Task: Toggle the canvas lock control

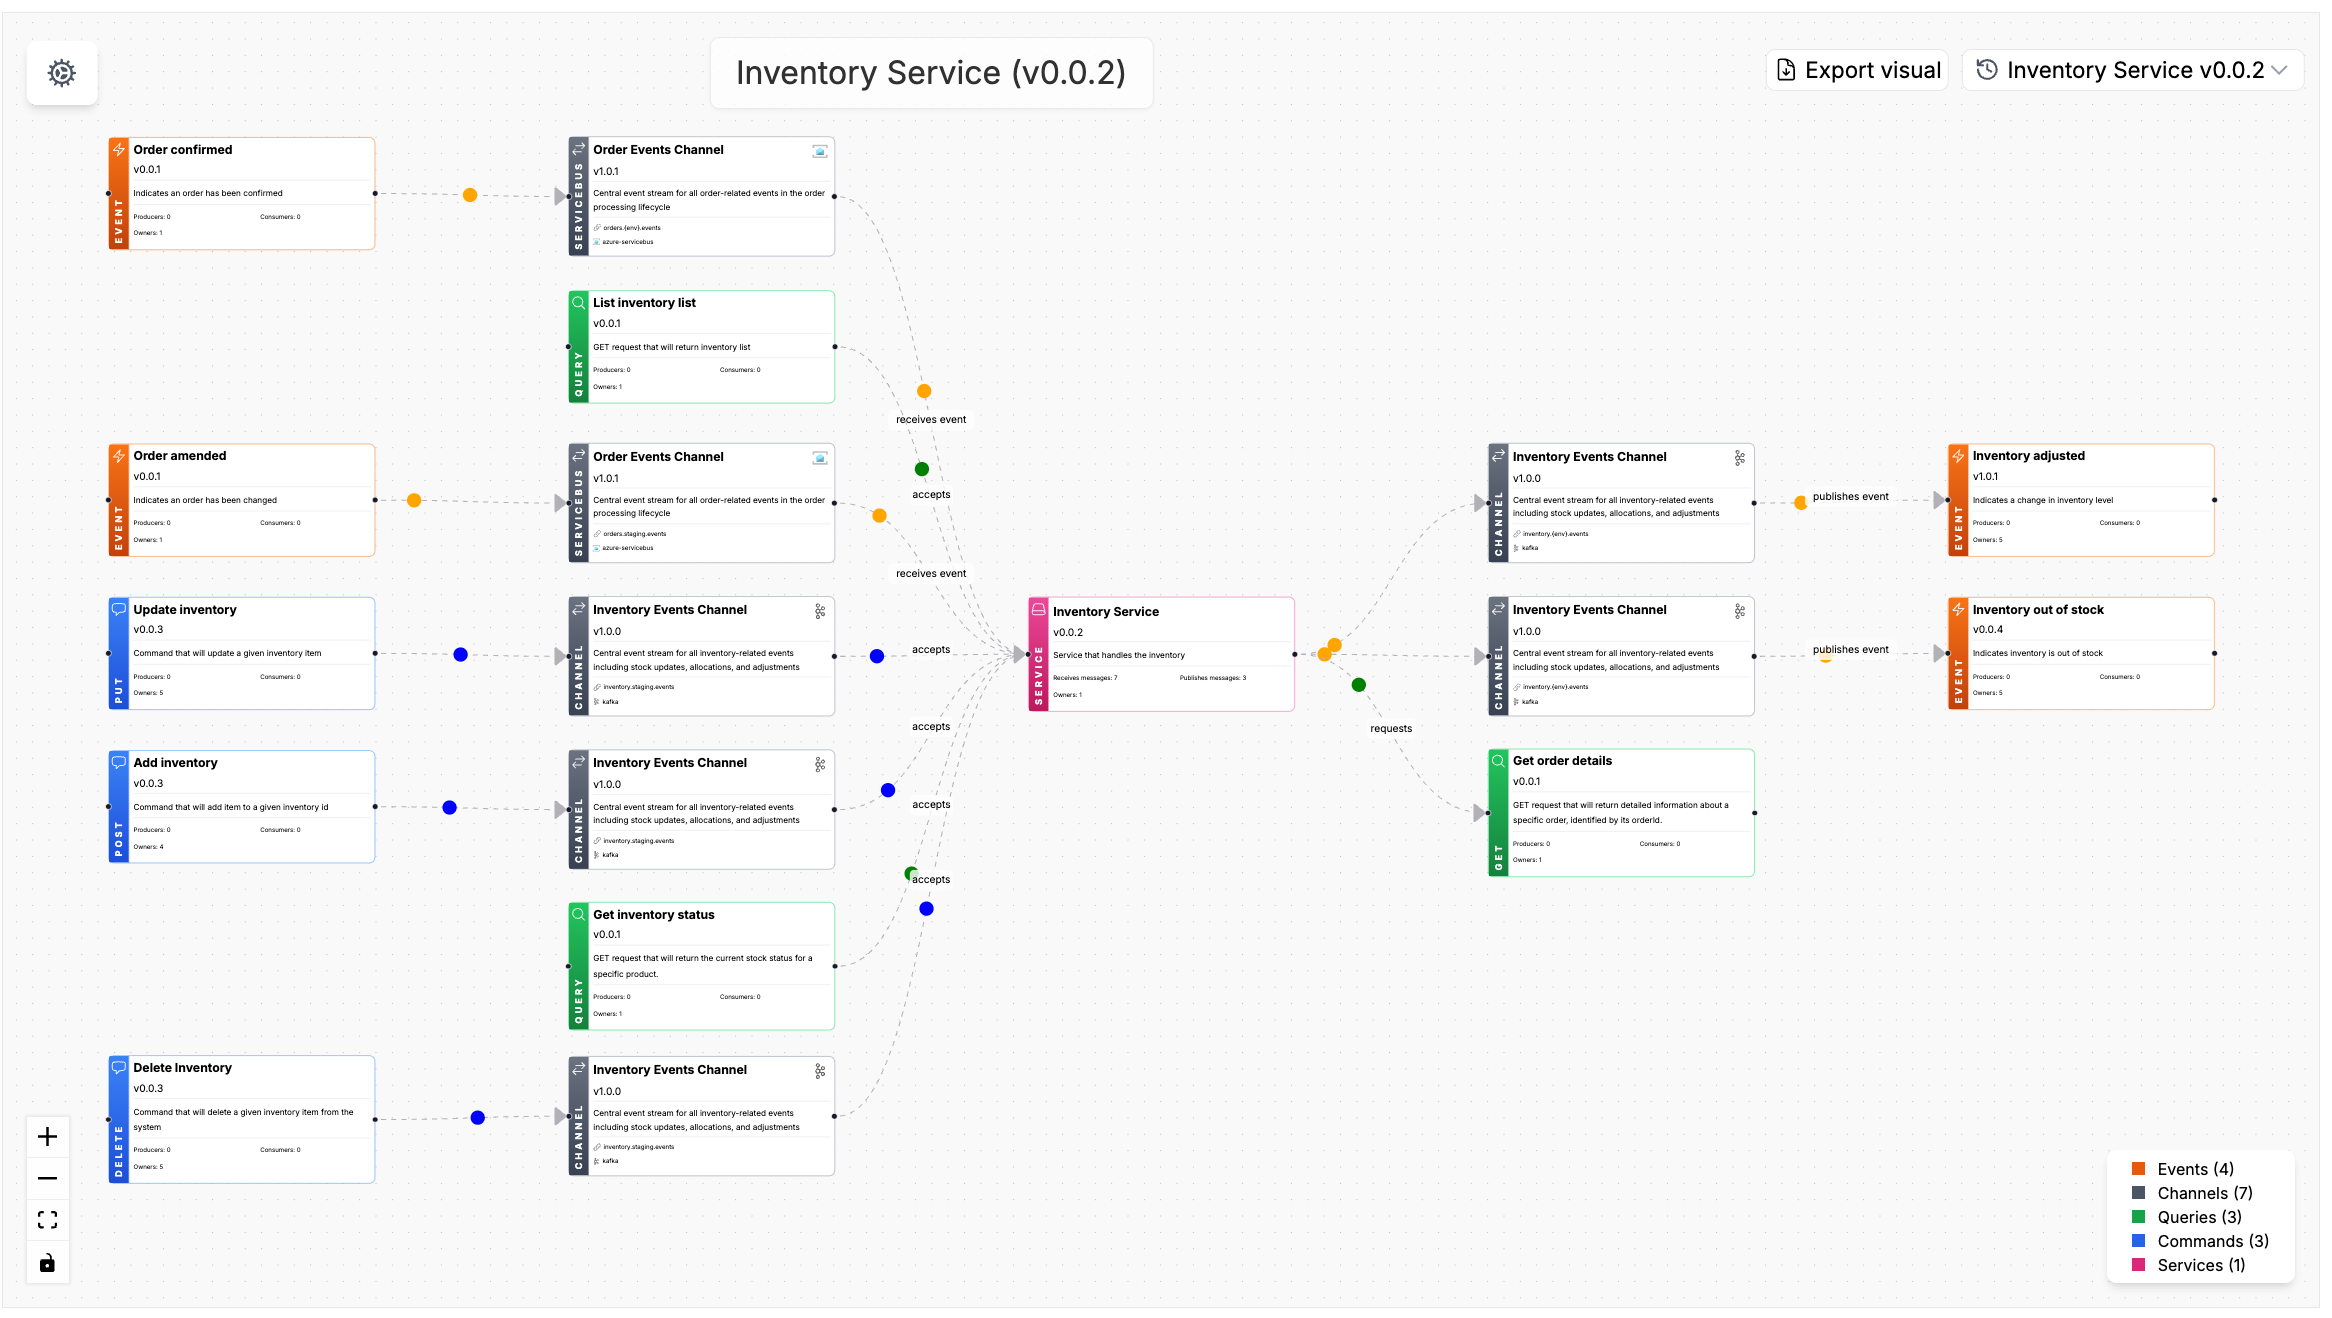Action: [47, 1262]
